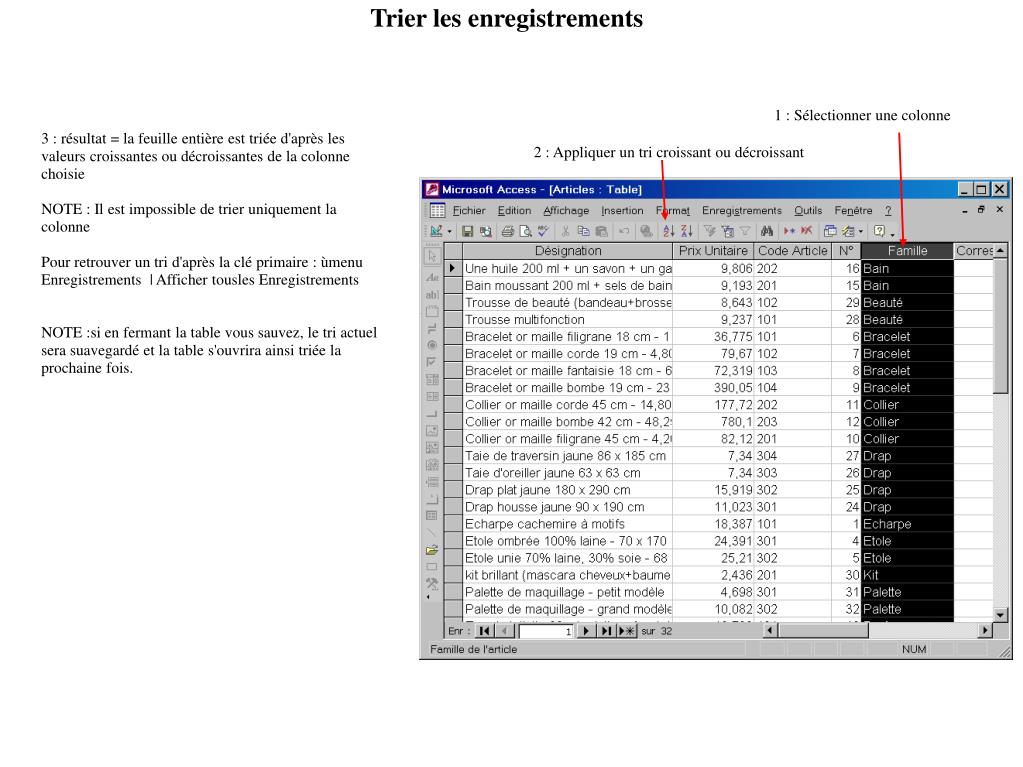
Task: Click price cell '2,436'
Action: coord(713,575)
